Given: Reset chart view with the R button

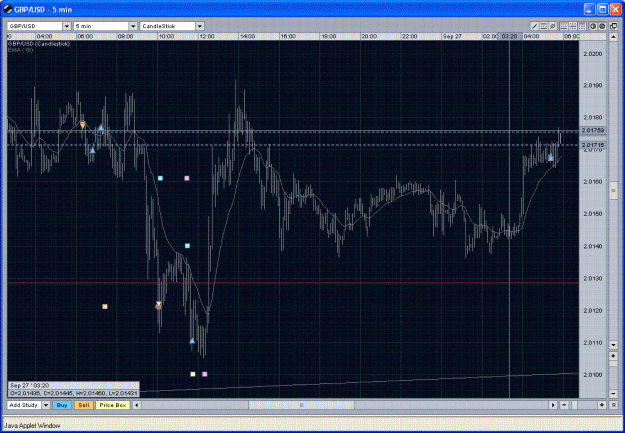Looking at the screenshot, I should pos(613,405).
